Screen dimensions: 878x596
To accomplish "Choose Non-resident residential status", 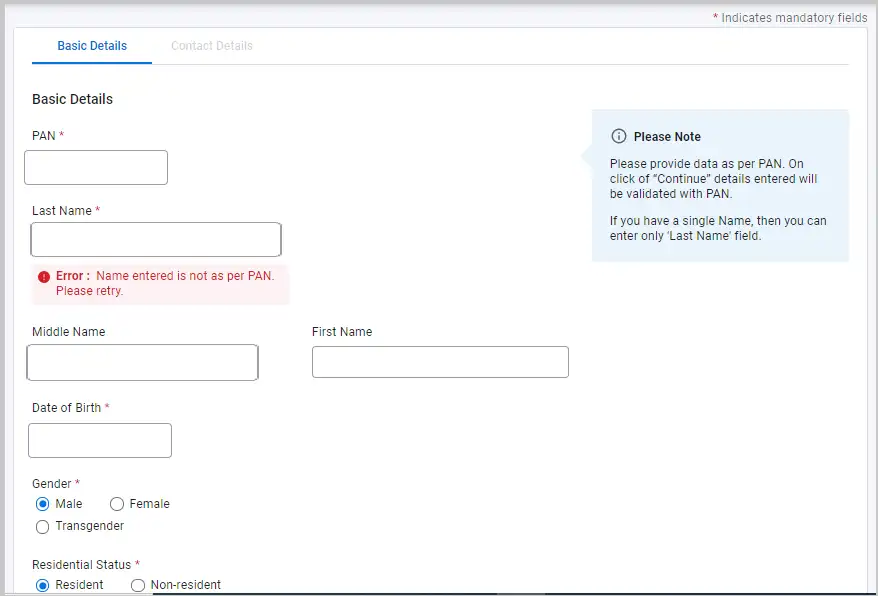I will pos(137,585).
